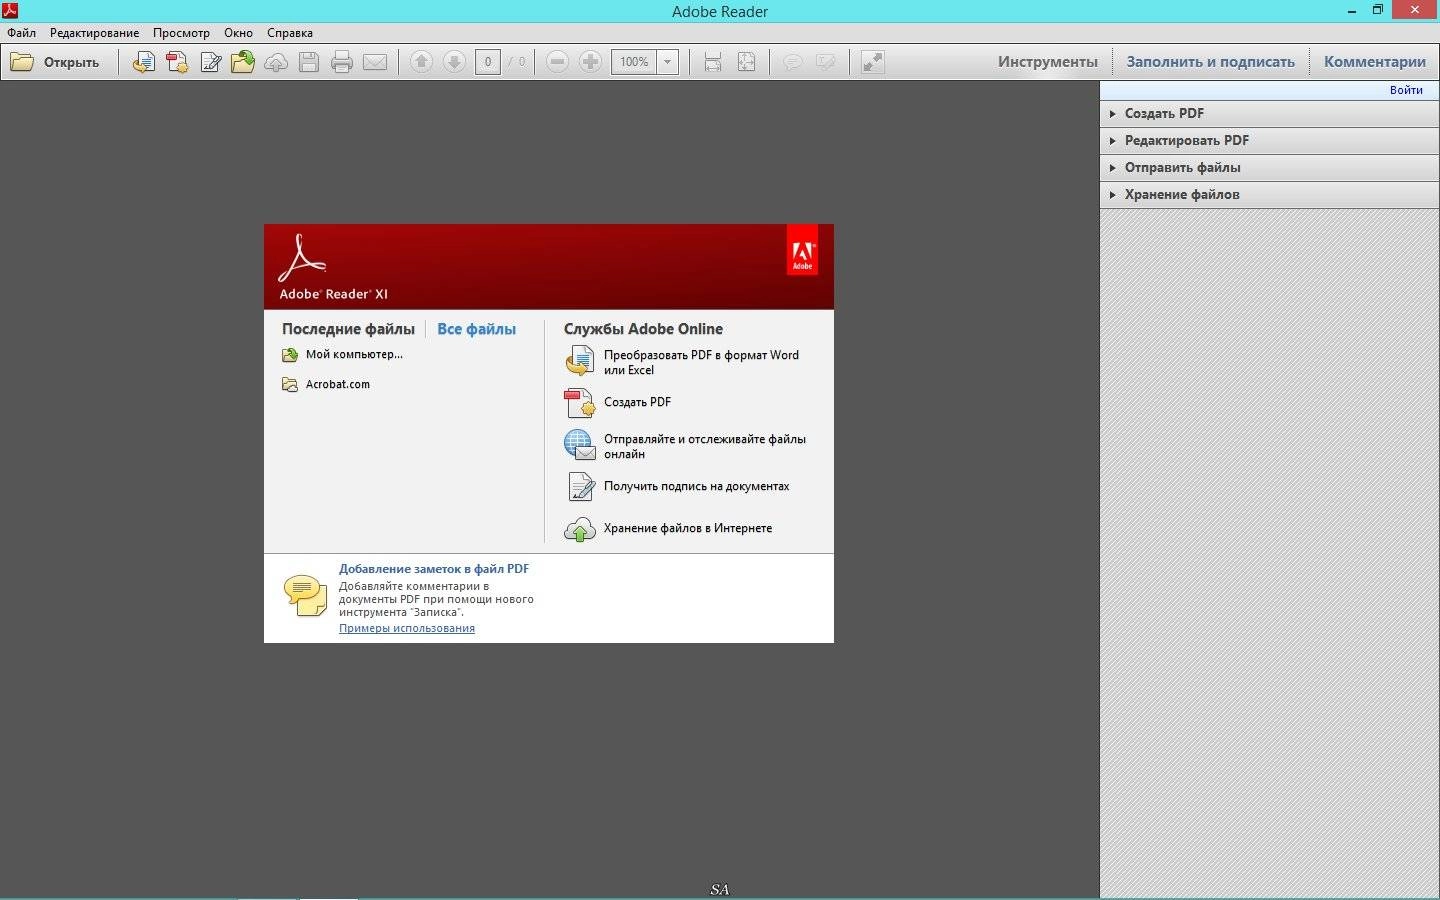Image resolution: width=1440 pixels, height=900 pixels.
Task: Click the cloud upload toolbar icon
Action: pyautogui.click(x=276, y=62)
